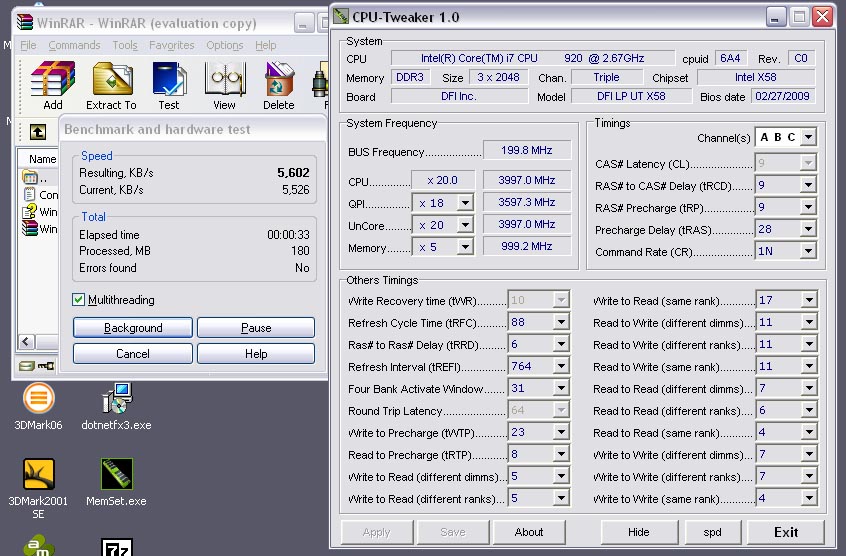Click the key icon in WinRAR status bar
Image resolution: width=846 pixels, height=556 pixels.
(46, 366)
